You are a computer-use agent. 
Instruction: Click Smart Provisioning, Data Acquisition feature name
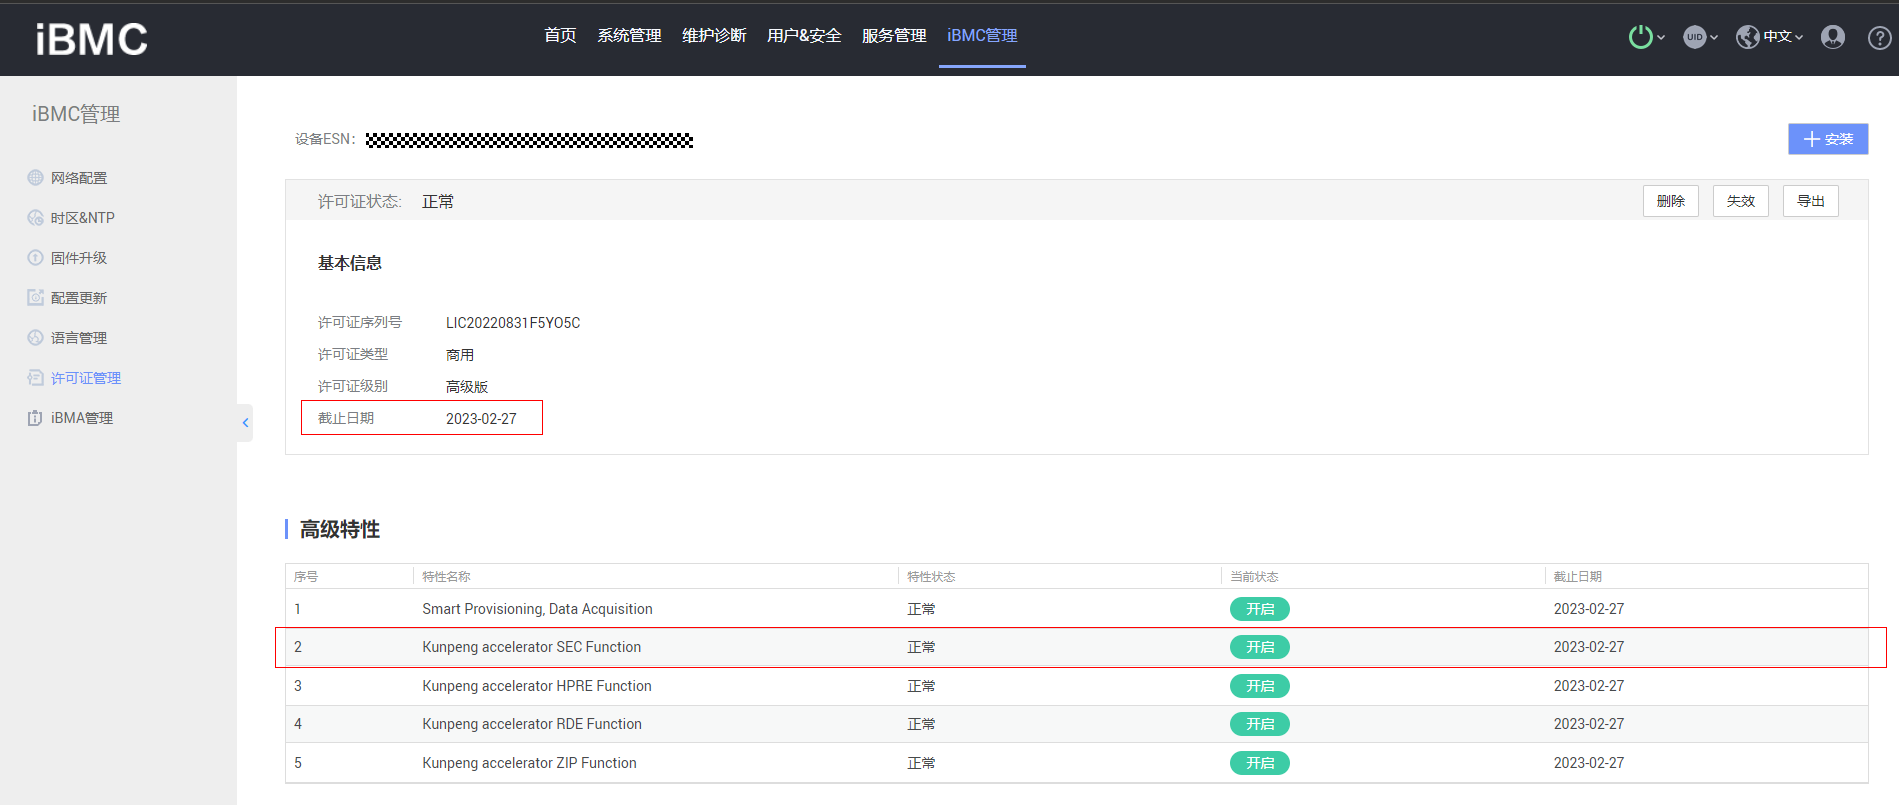(537, 609)
